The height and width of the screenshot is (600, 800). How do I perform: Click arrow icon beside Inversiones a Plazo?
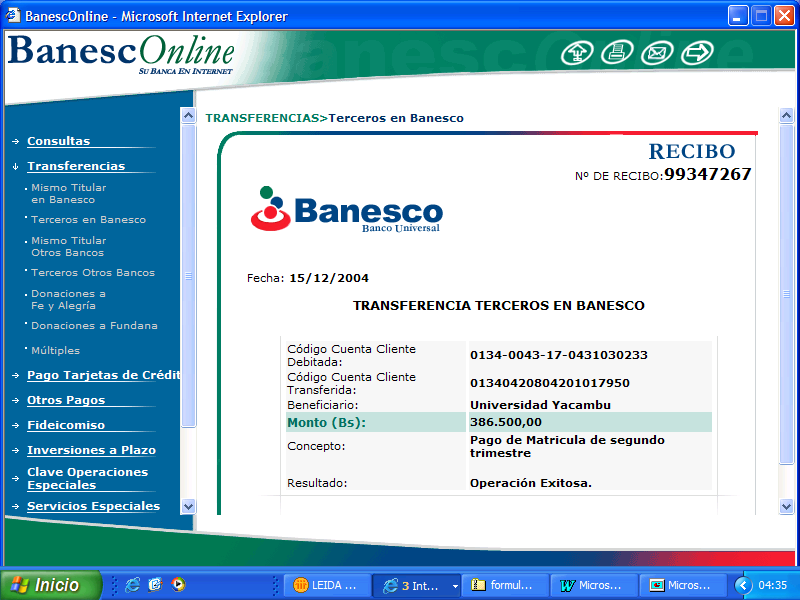[16, 451]
